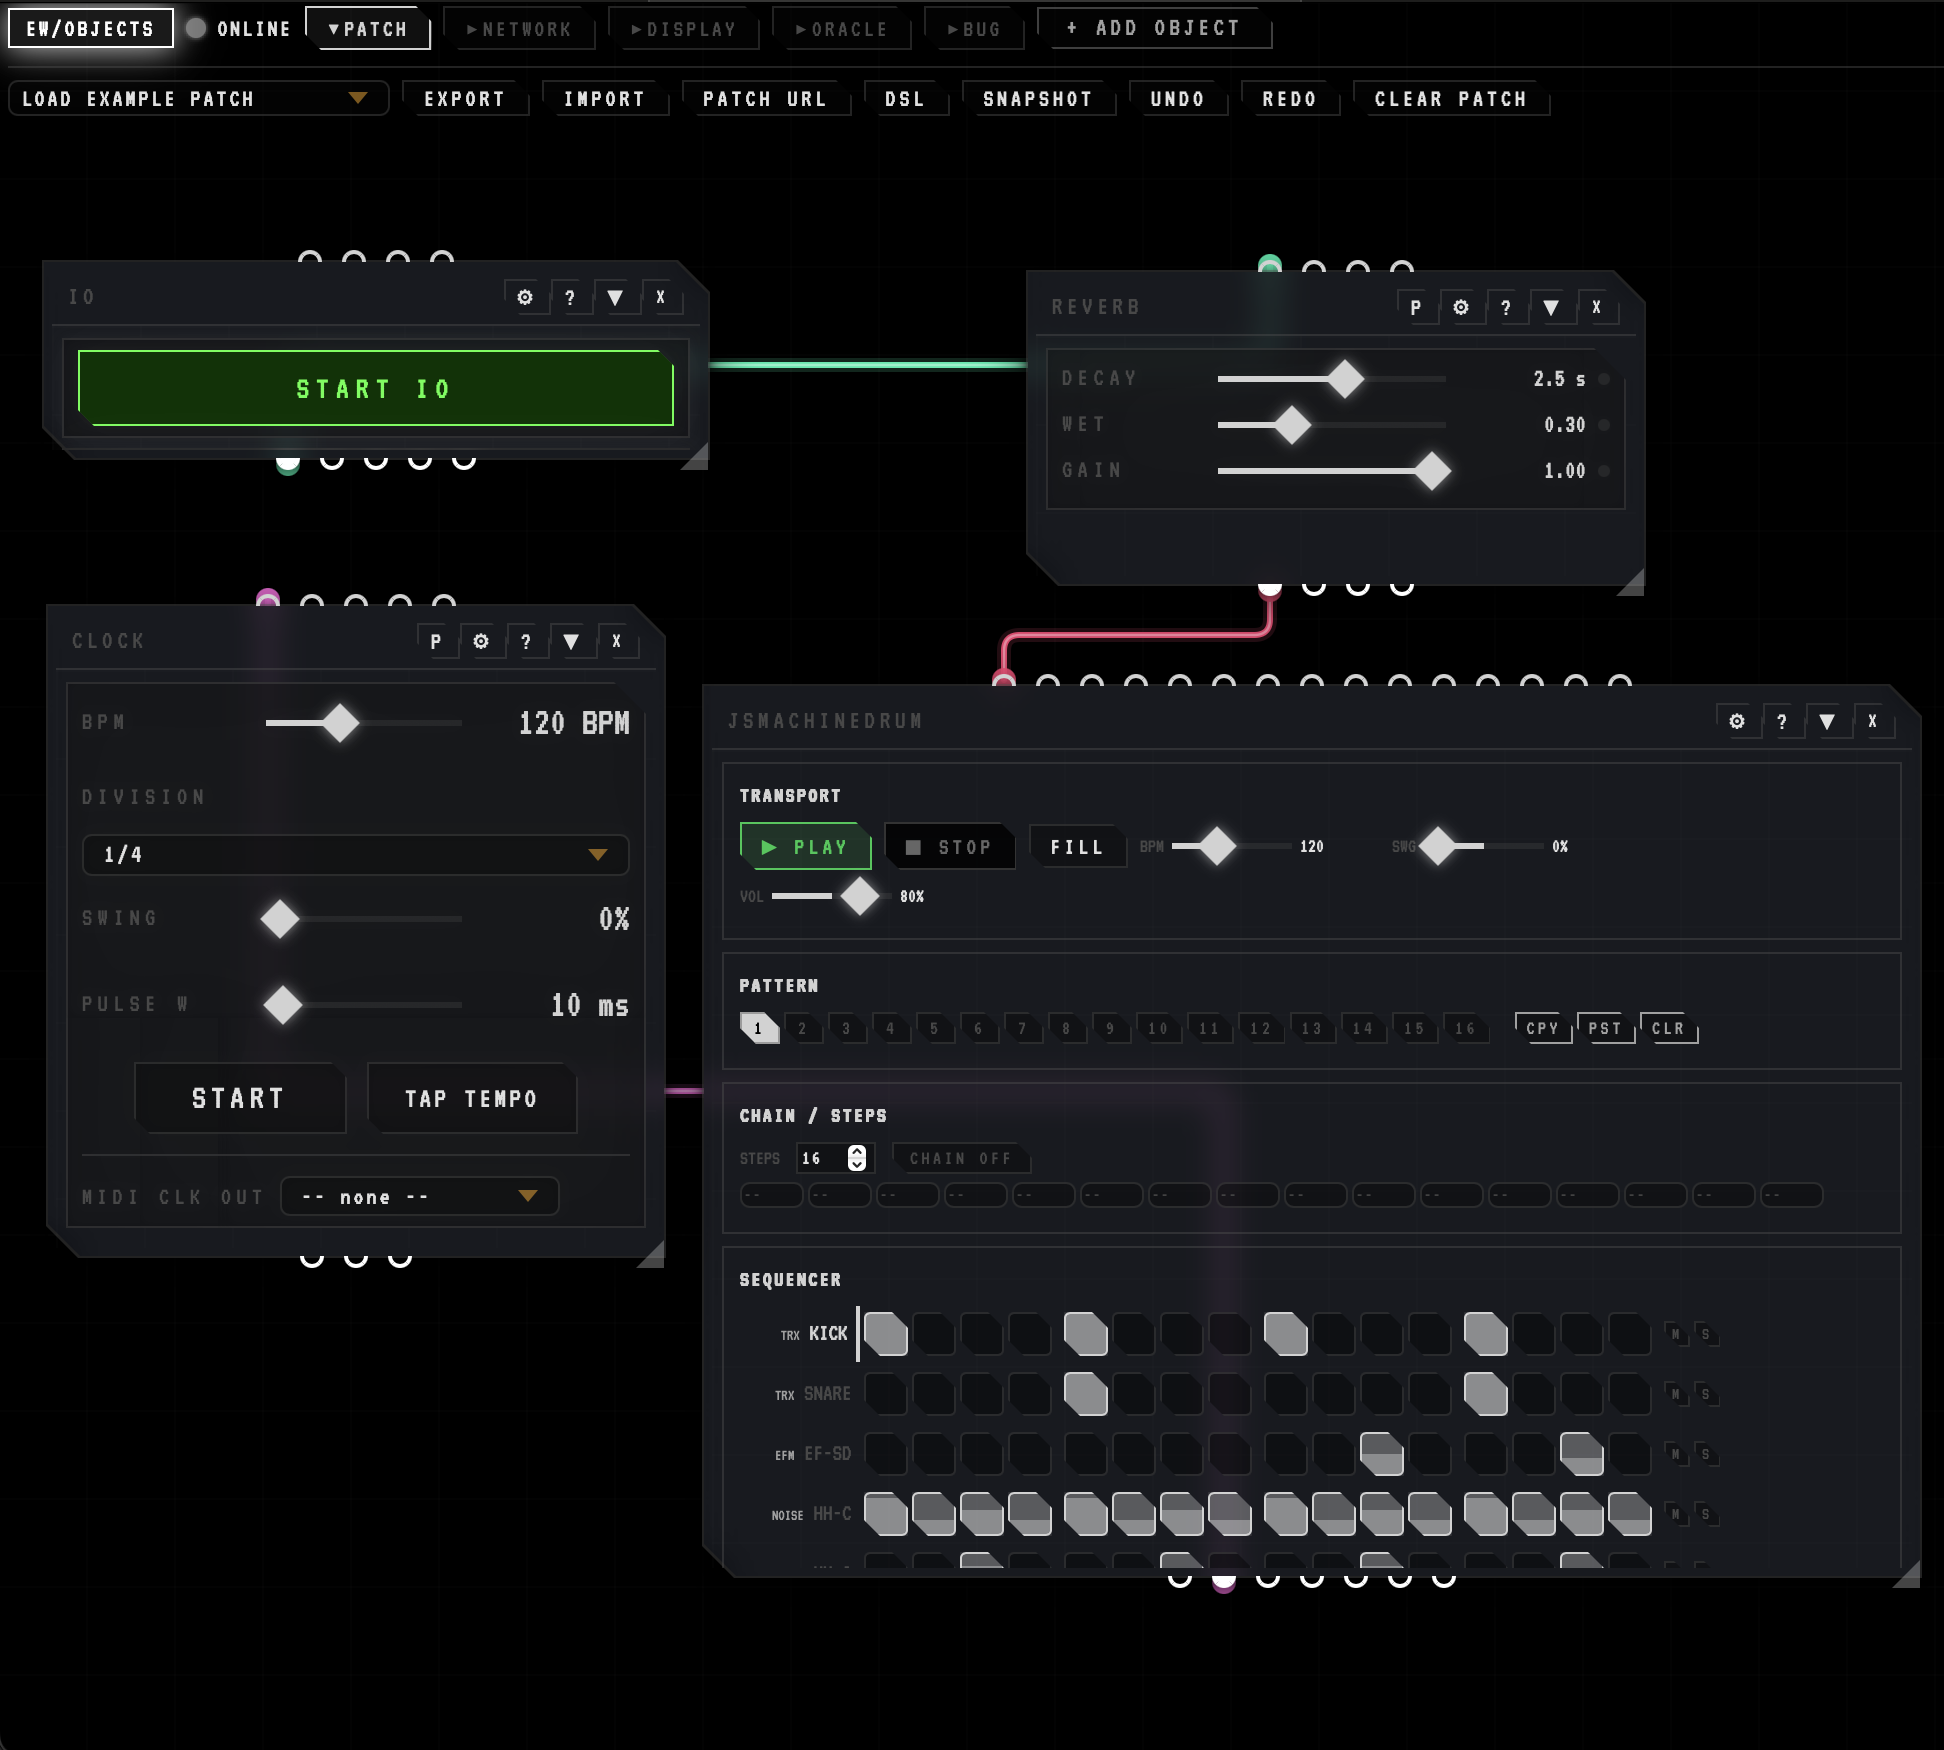The width and height of the screenshot is (1944, 1750).
Task: Collapse the IO module with its triangle
Action: 615,297
